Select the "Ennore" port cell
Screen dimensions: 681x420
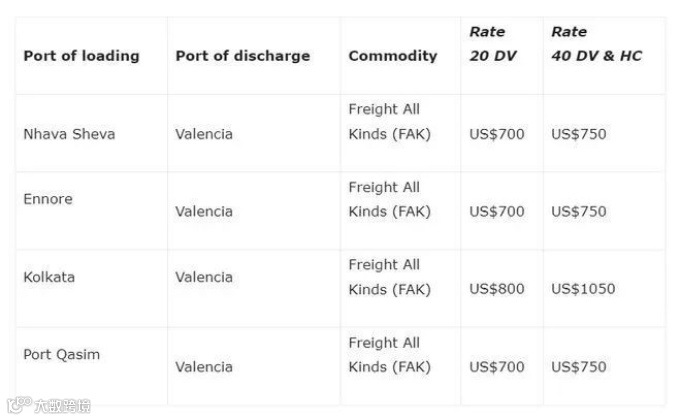tap(48, 199)
